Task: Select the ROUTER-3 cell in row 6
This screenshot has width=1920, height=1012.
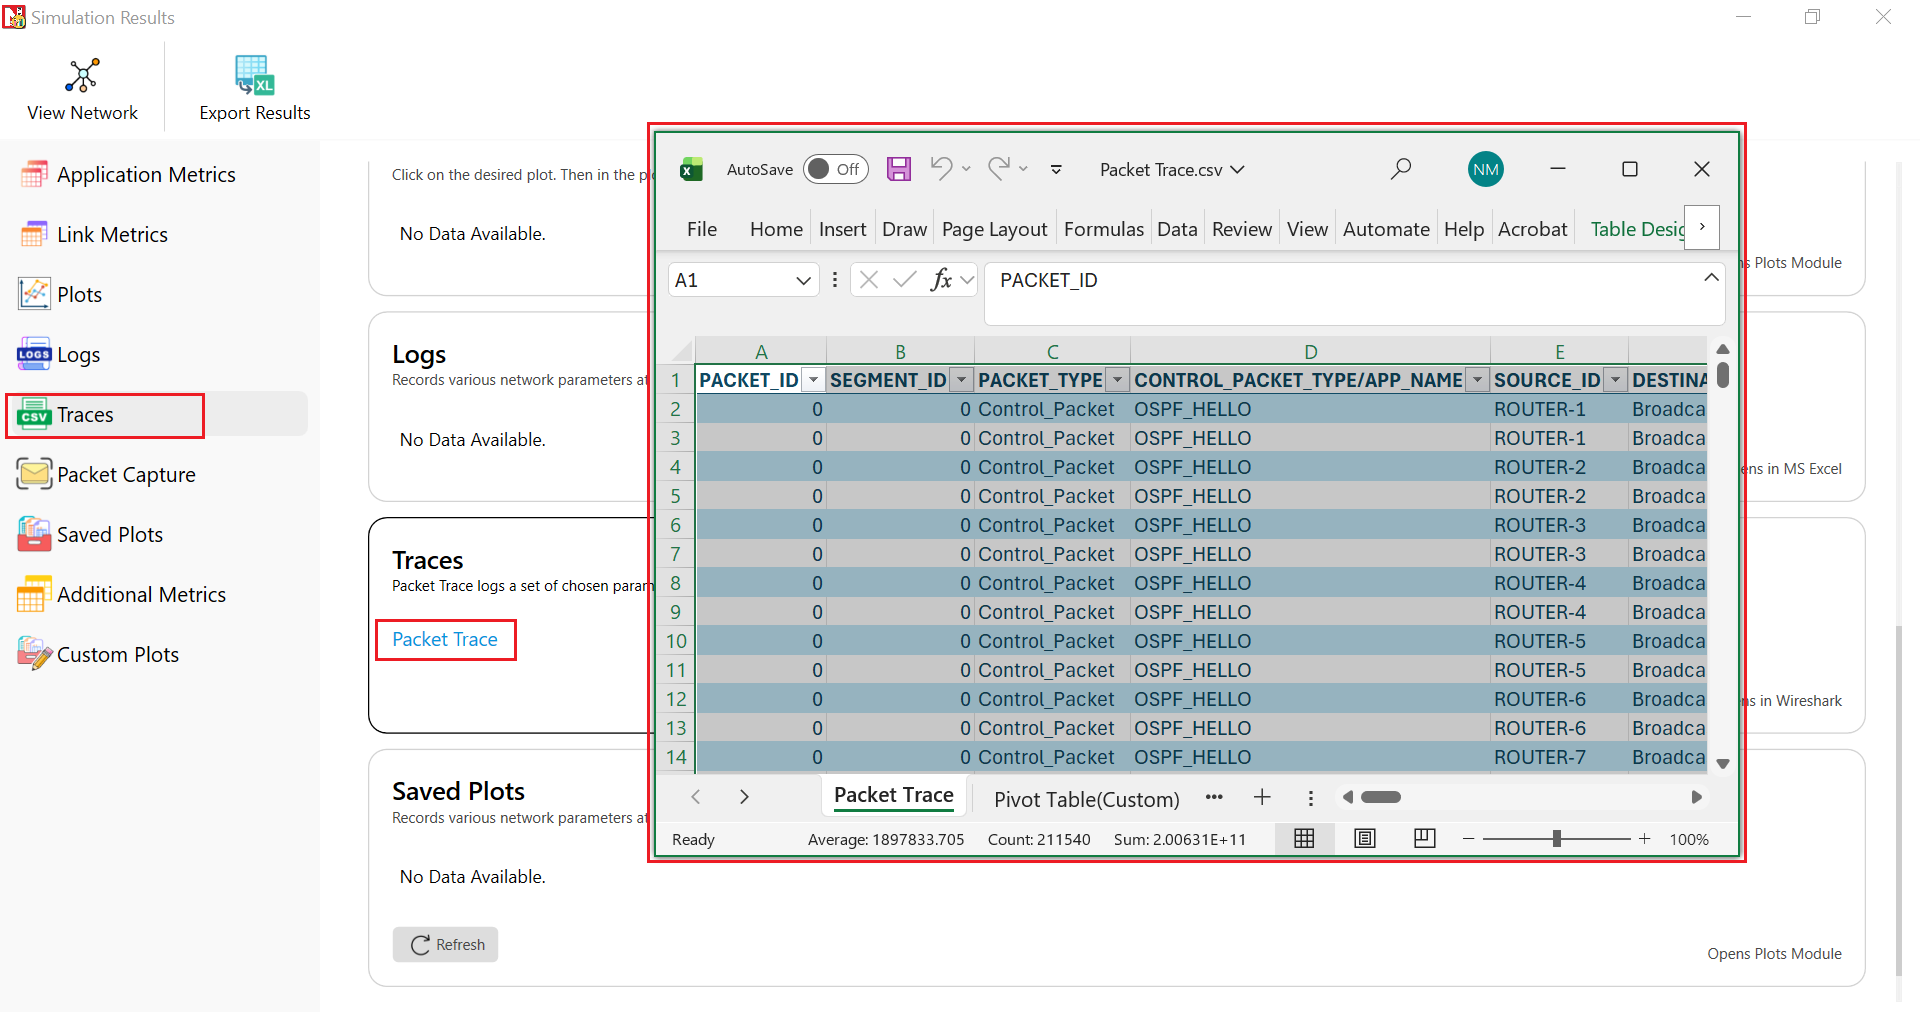Action: click(x=1559, y=525)
